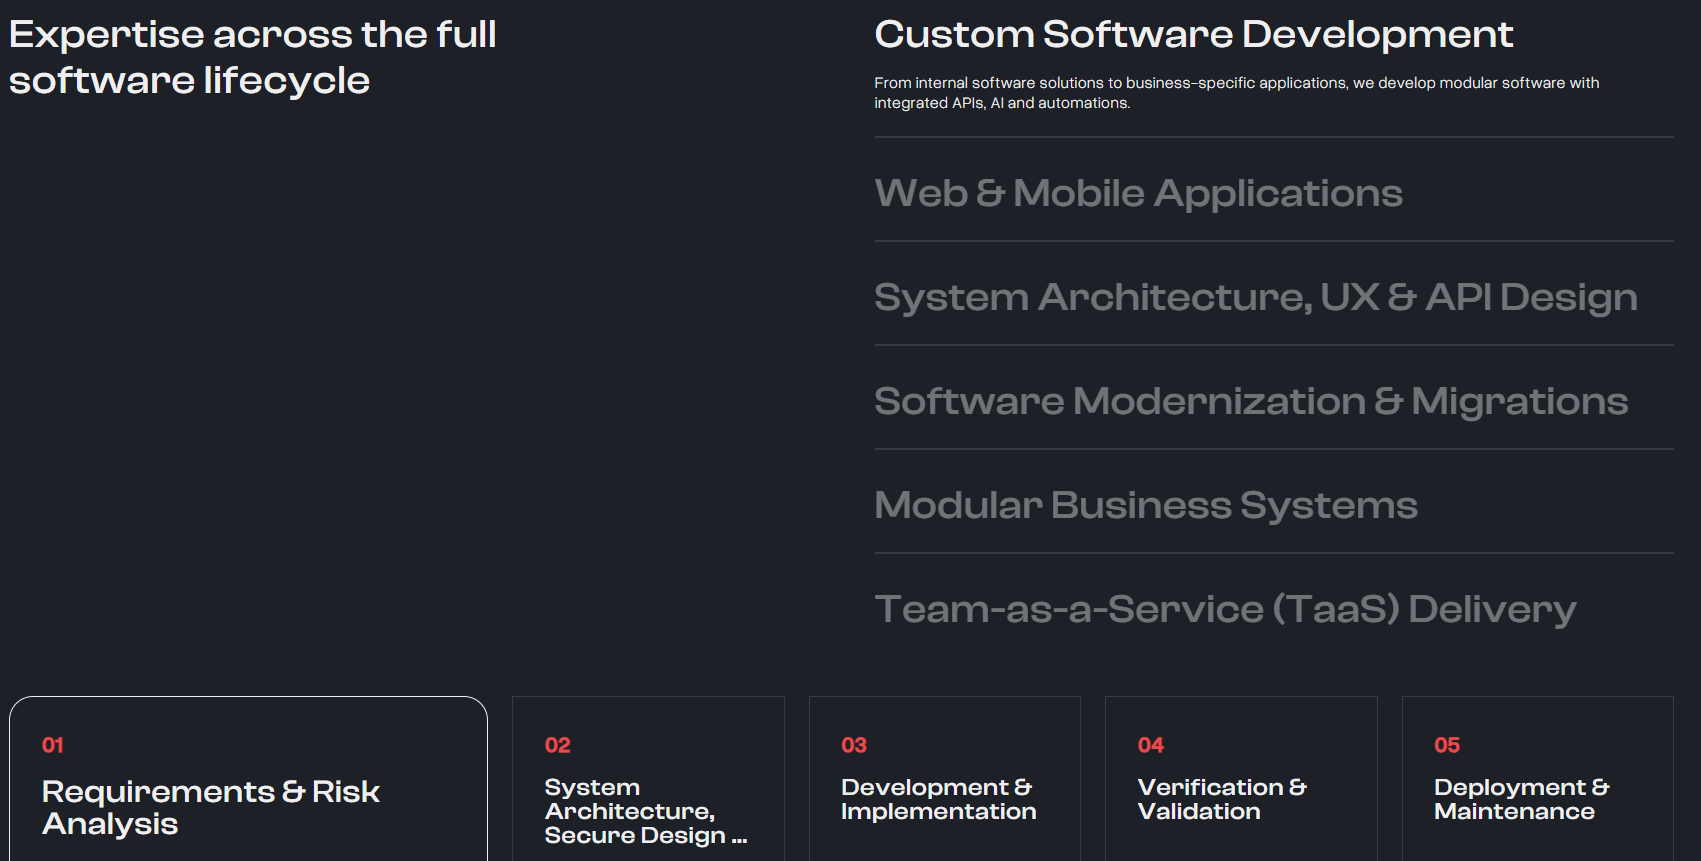This screenshot has height=861, width=1701.
Task: Open the Verification & Validation step
Action: coord(1221,799)
